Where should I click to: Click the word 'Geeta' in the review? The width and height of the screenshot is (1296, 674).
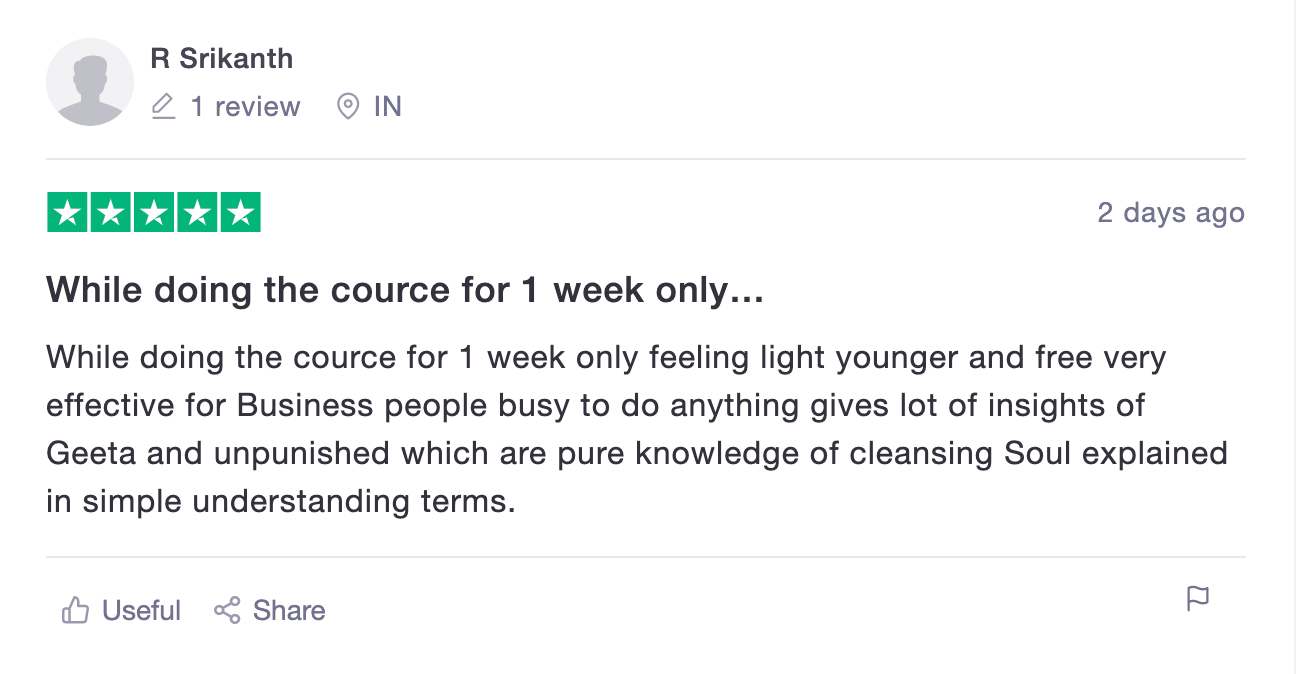pyautogui.click(x=91, y=453)
